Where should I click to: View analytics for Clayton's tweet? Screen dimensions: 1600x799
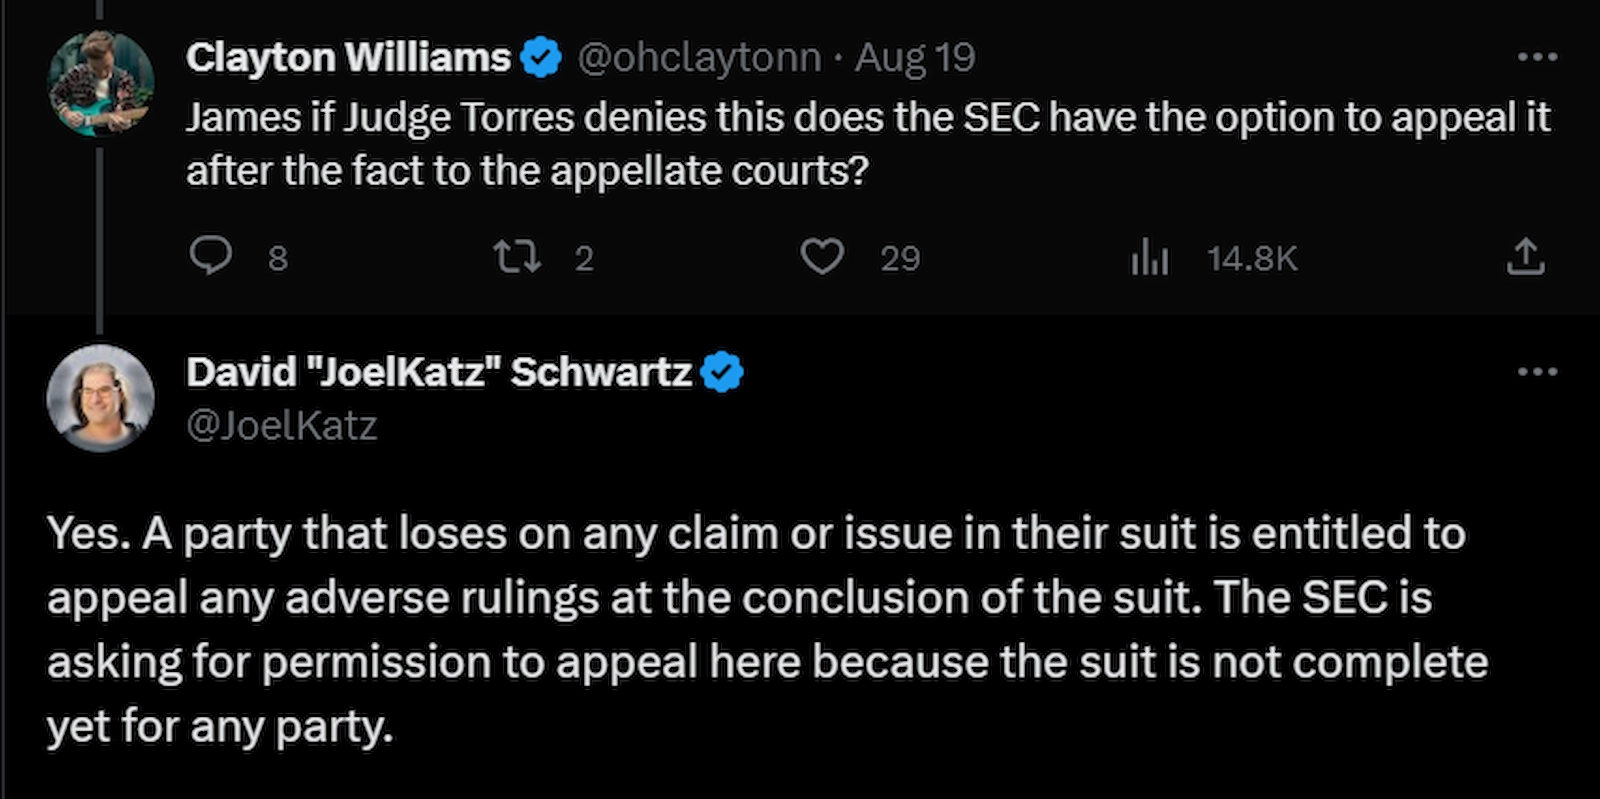click(x=1150, y=258)
